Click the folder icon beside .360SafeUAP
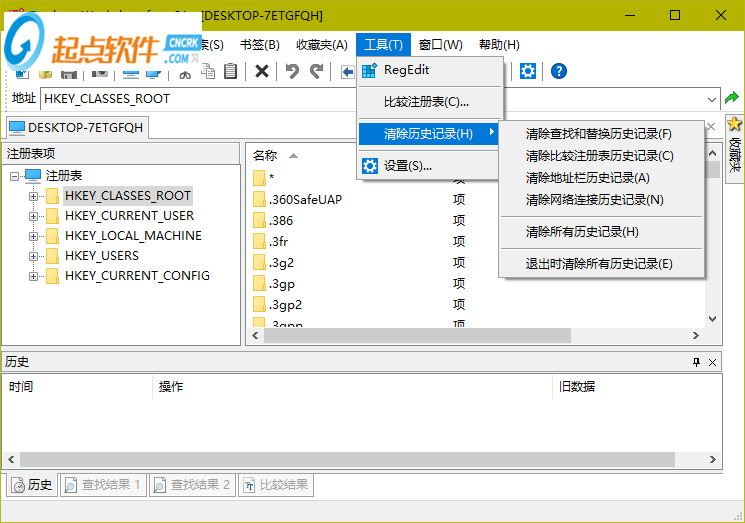 pyautogui.click(x=259, y=200)
